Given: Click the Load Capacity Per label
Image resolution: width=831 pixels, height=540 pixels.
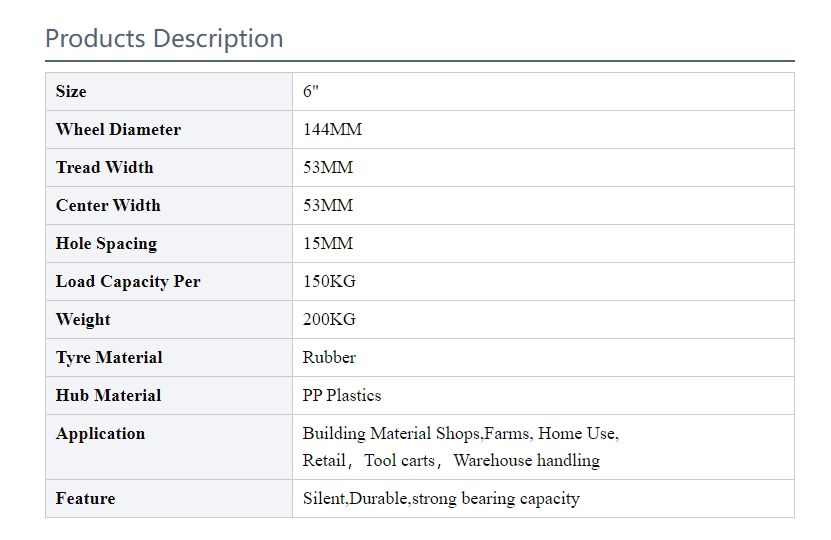Looking at the screenshot, I should pyautogui.click(x=128, y=282).
